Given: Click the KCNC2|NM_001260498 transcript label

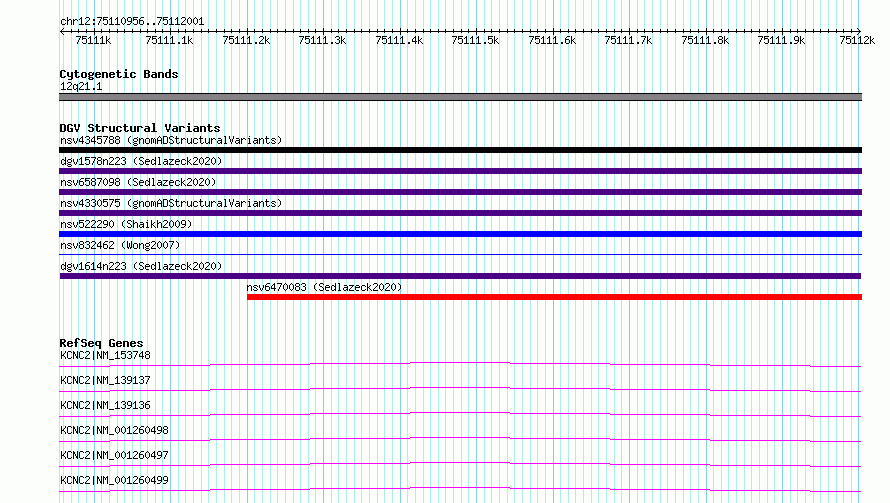Looking at the screenshot, I should [114, 430].
